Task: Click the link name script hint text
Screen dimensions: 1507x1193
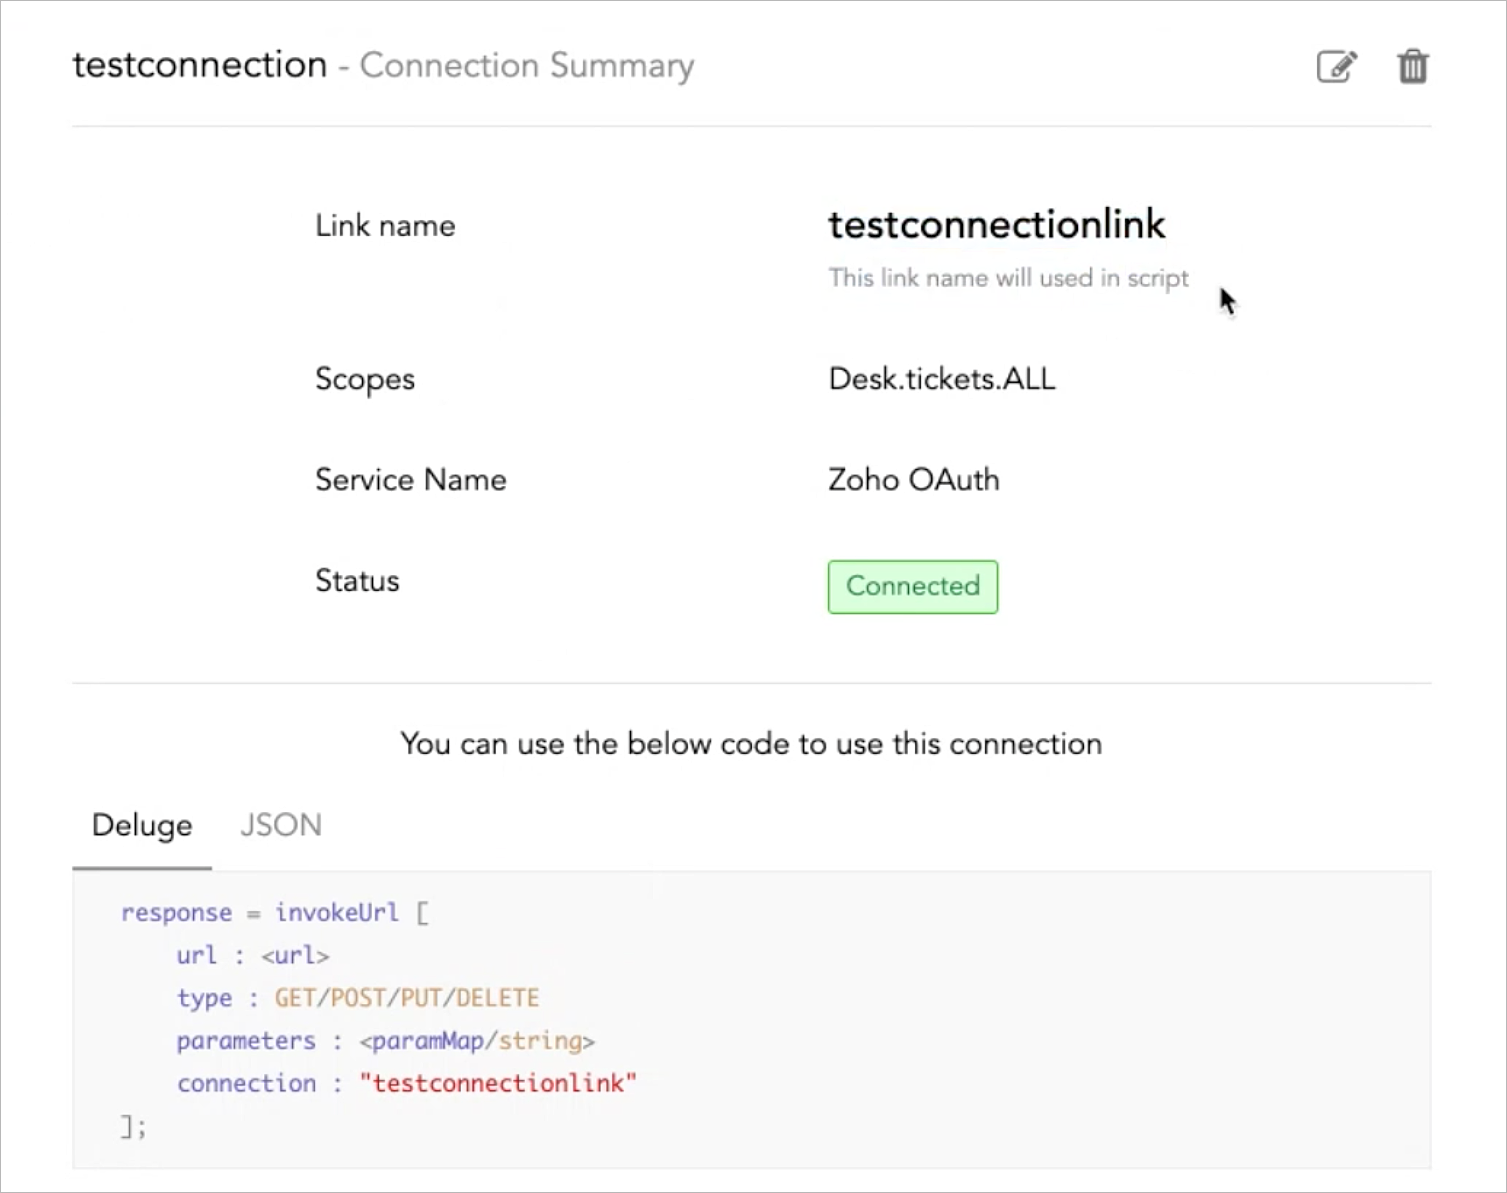Action: (1008, 278)
